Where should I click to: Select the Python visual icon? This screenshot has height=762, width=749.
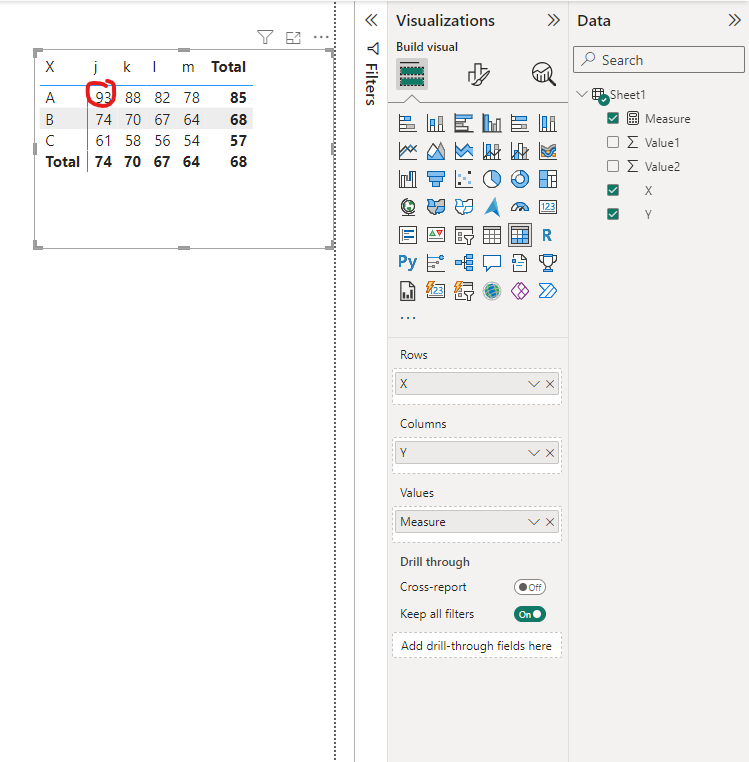coord(407,263)
